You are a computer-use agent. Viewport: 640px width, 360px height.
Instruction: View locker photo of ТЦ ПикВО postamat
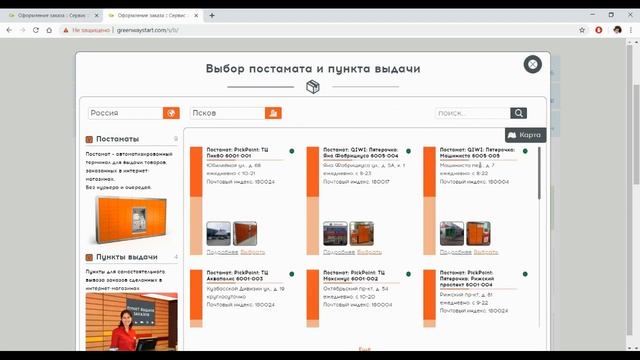[x=245, y=233]
